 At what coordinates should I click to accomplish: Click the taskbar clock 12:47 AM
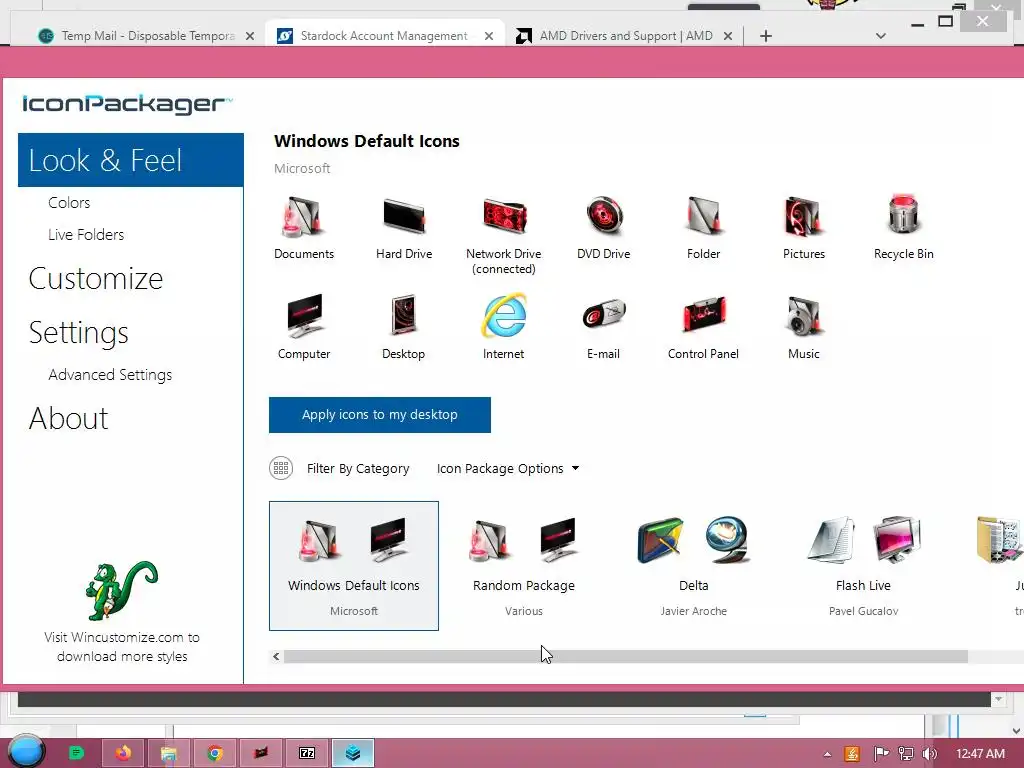click(980, 754)
